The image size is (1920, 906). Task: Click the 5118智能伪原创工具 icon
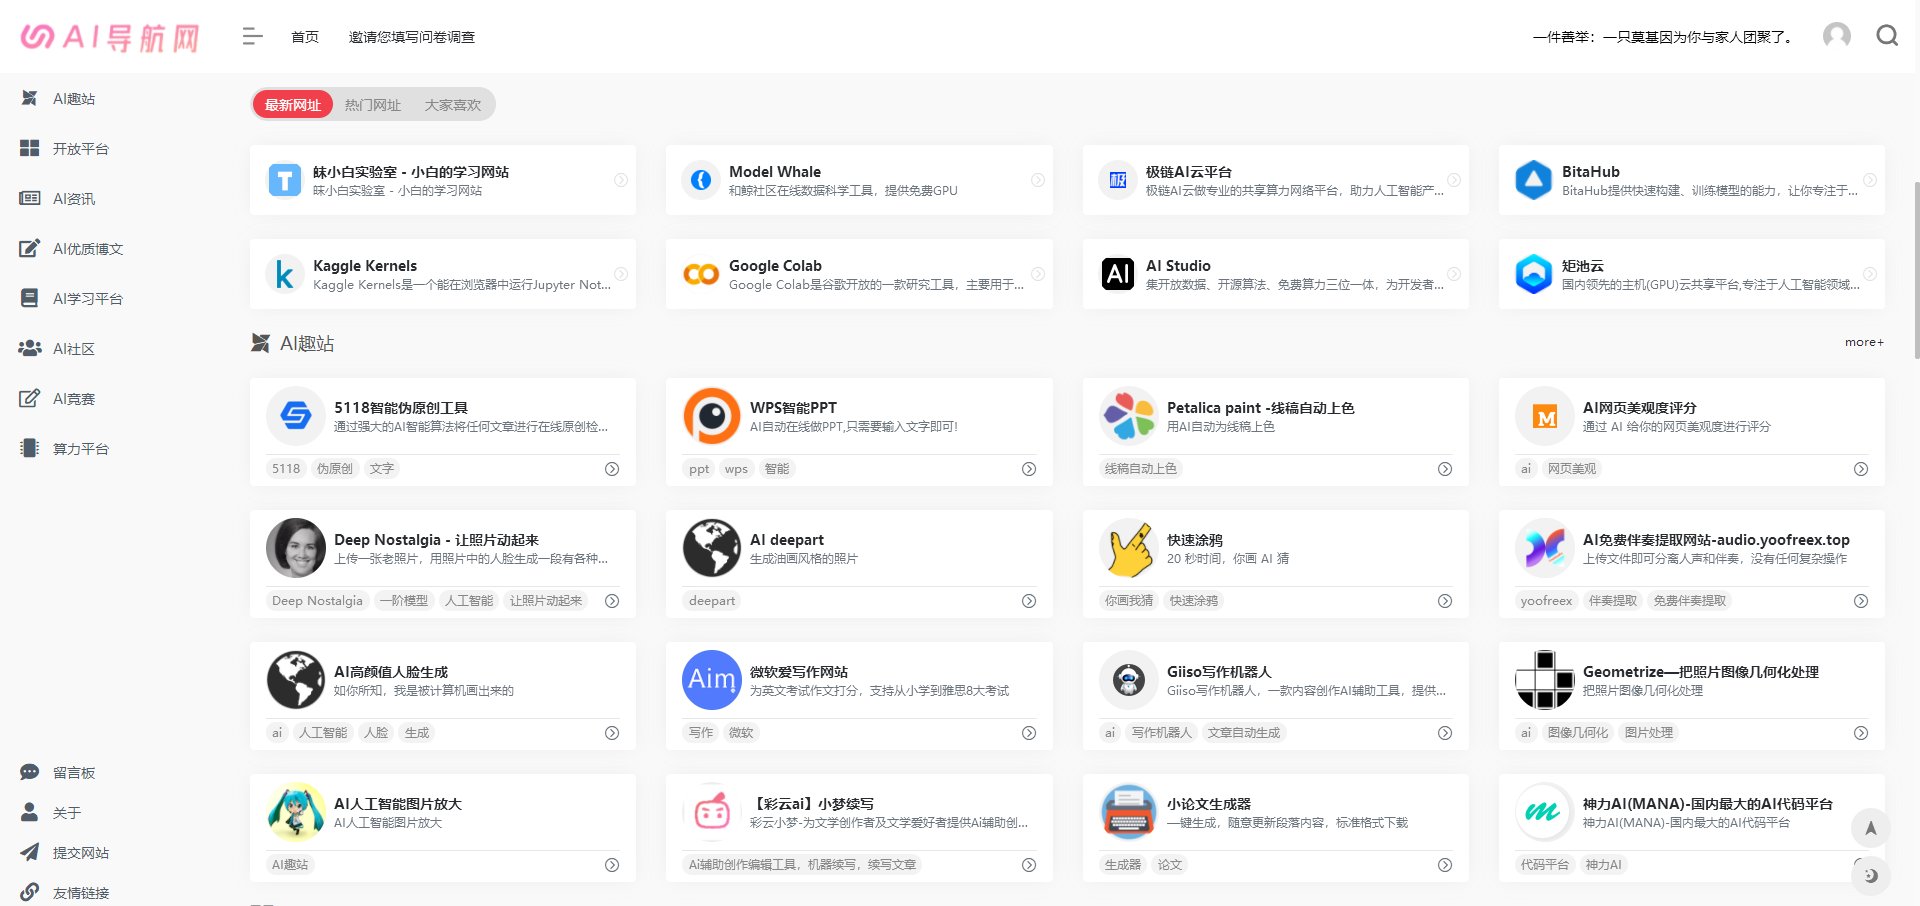pyautogui.click(x=296, y=416)
